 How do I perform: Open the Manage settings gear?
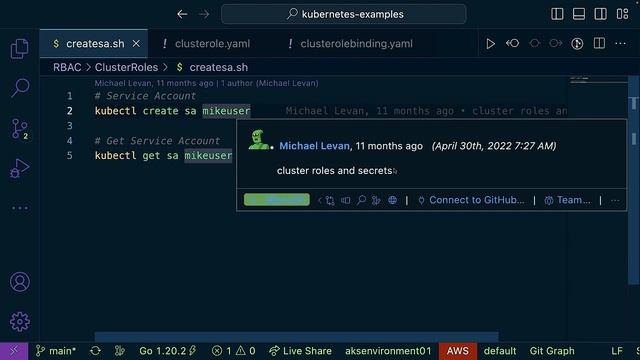point(20,322)
